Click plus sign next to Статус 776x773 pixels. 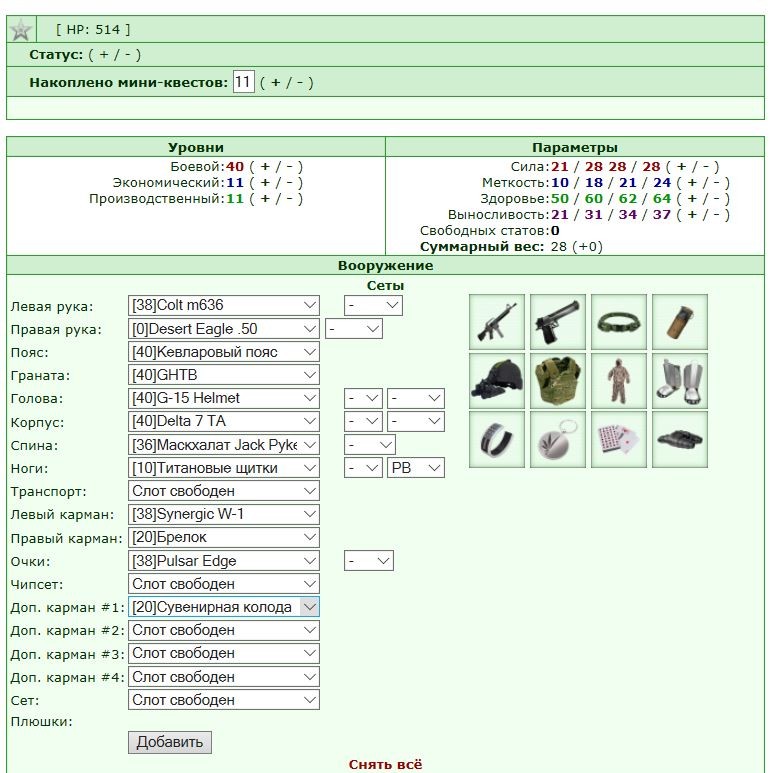(x=104, y=54)
